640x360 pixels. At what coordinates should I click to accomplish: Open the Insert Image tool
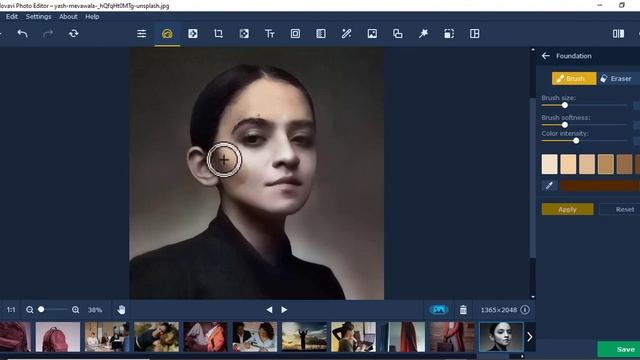click(372, 33)
